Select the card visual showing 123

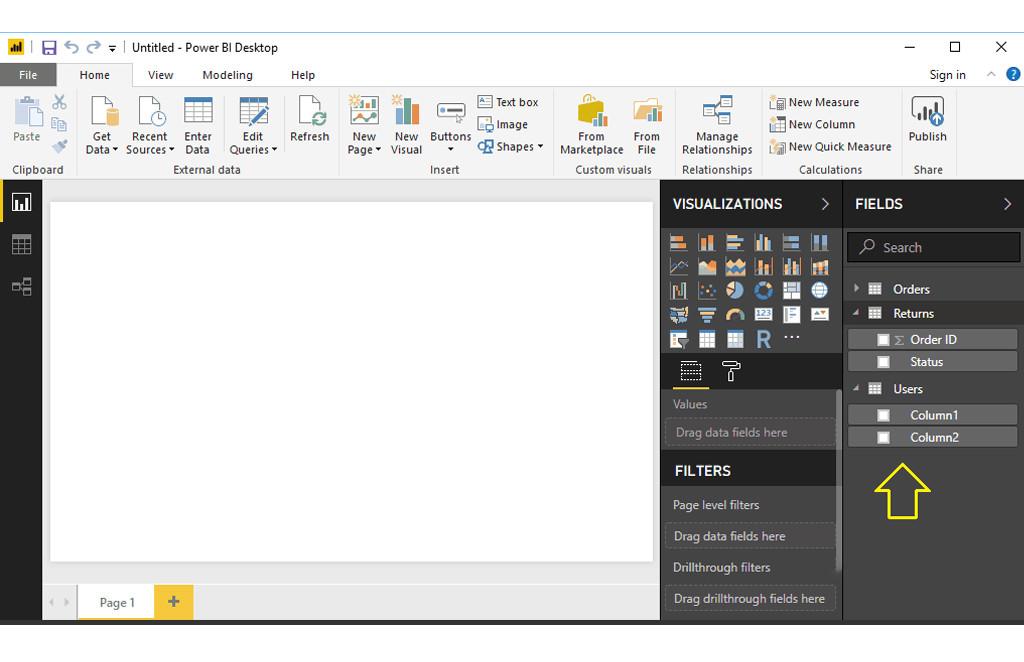[x=763, y=315]
